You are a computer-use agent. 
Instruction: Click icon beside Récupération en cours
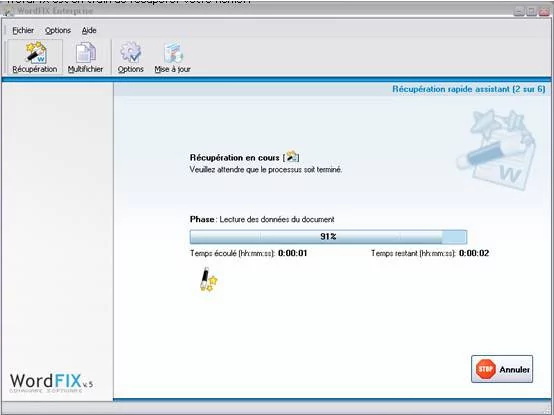pos(291,156)
